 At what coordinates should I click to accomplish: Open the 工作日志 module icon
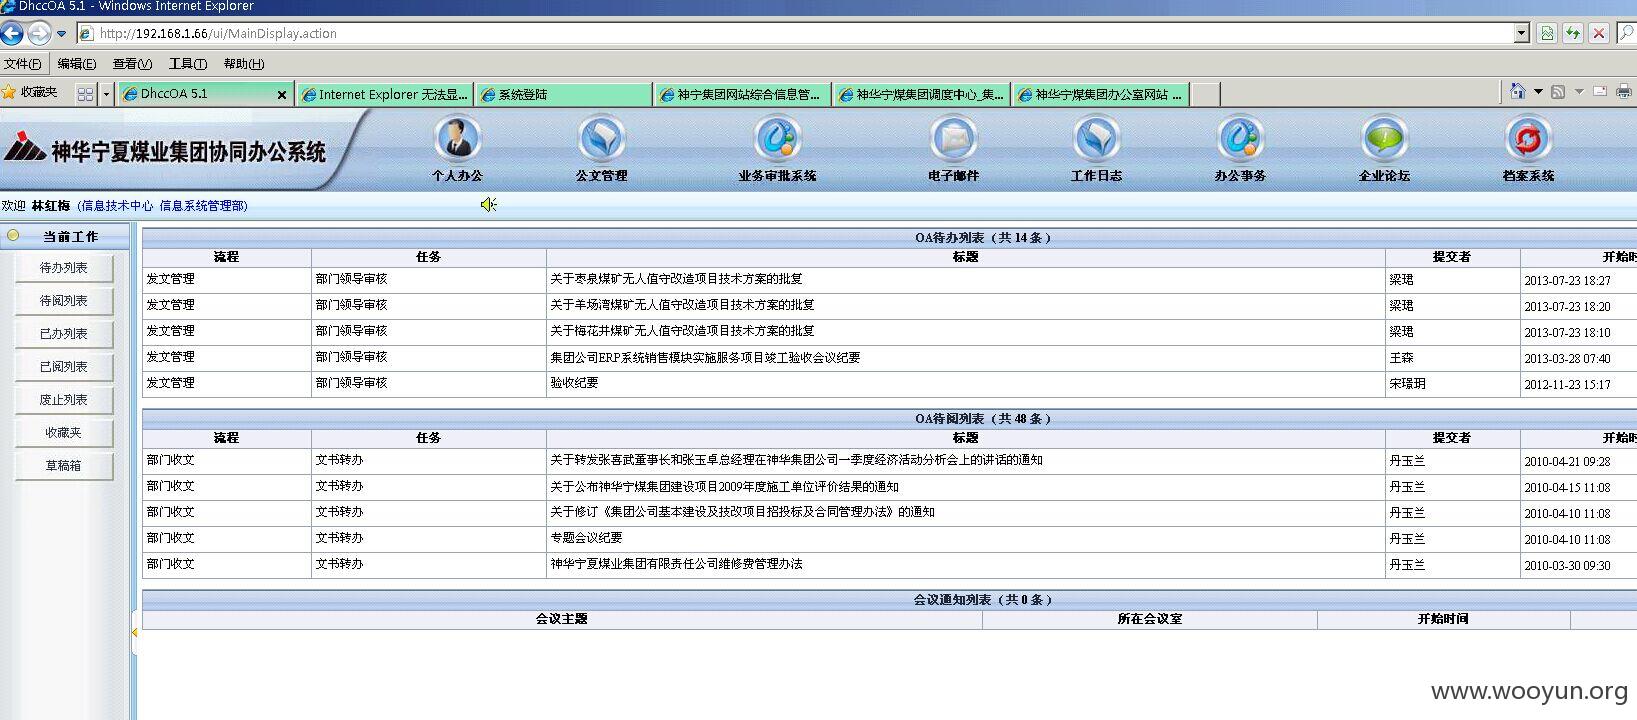tap(1097, 138)
